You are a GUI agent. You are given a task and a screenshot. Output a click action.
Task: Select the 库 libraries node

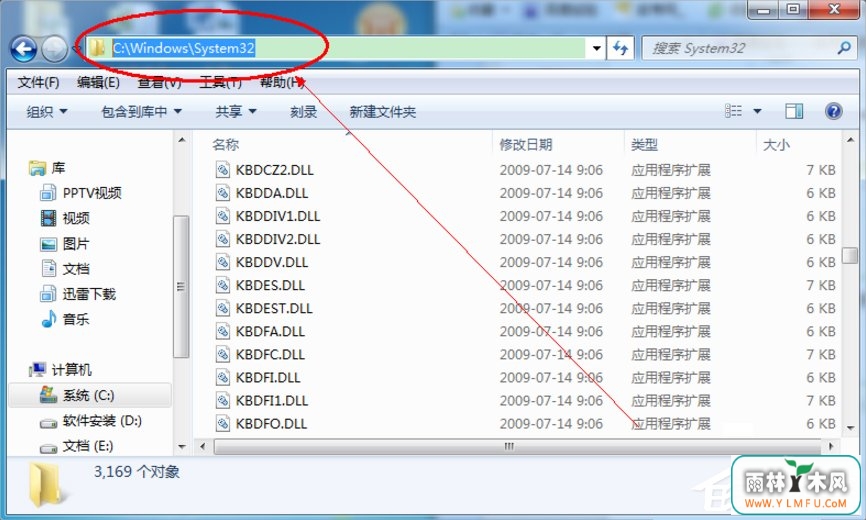47,168
